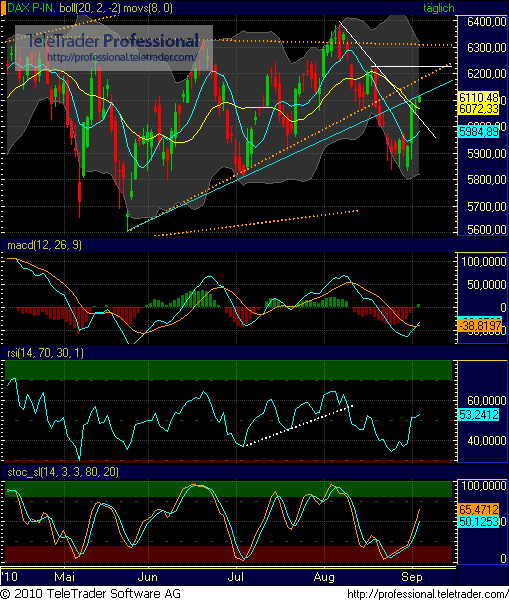Image resolution: width=509 pixels, height=603 pixels.
Task: Click the Sep month label on time axis
Action: click(412, 577)
